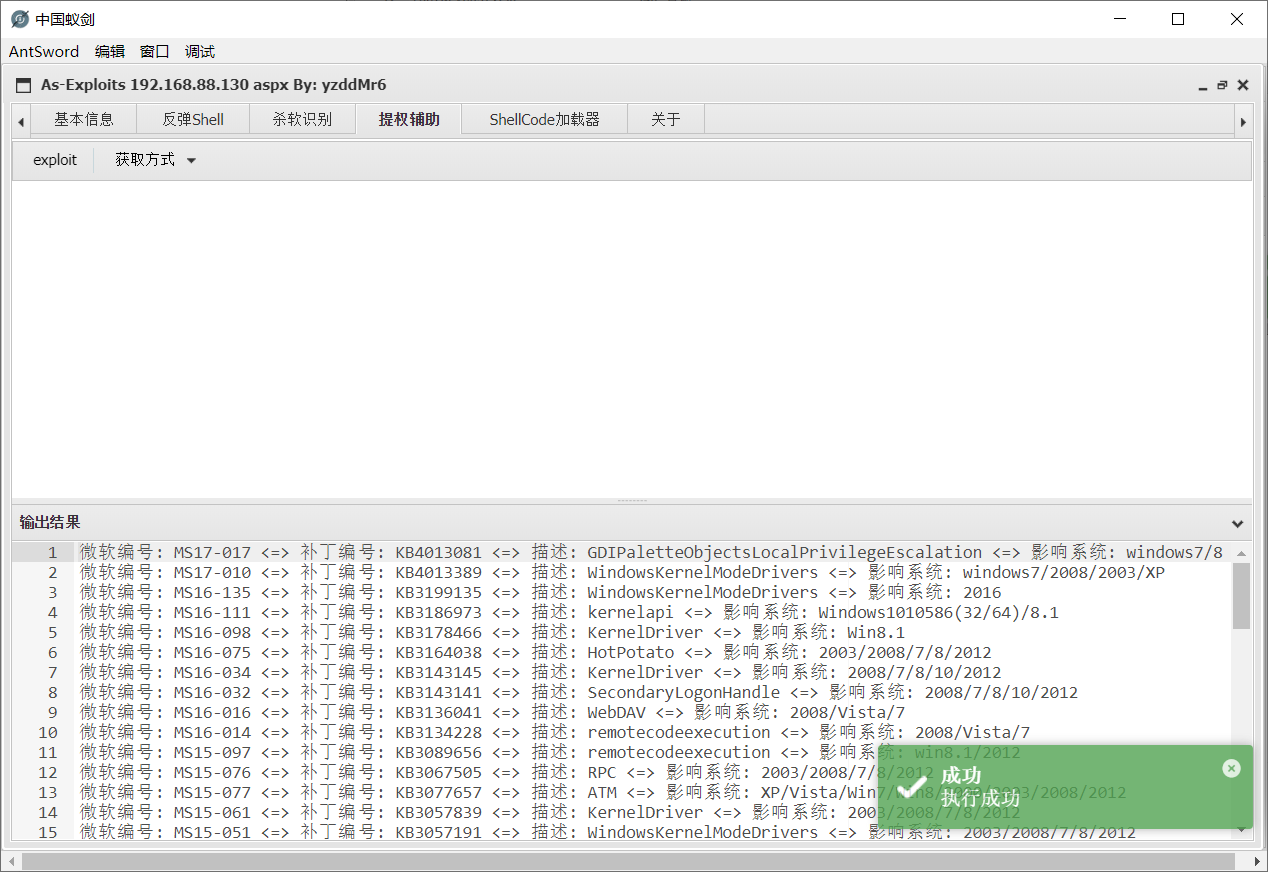1268x872 pixels.
Task: Click the 中国蚁剑 application logo icon
Action: 19,19
